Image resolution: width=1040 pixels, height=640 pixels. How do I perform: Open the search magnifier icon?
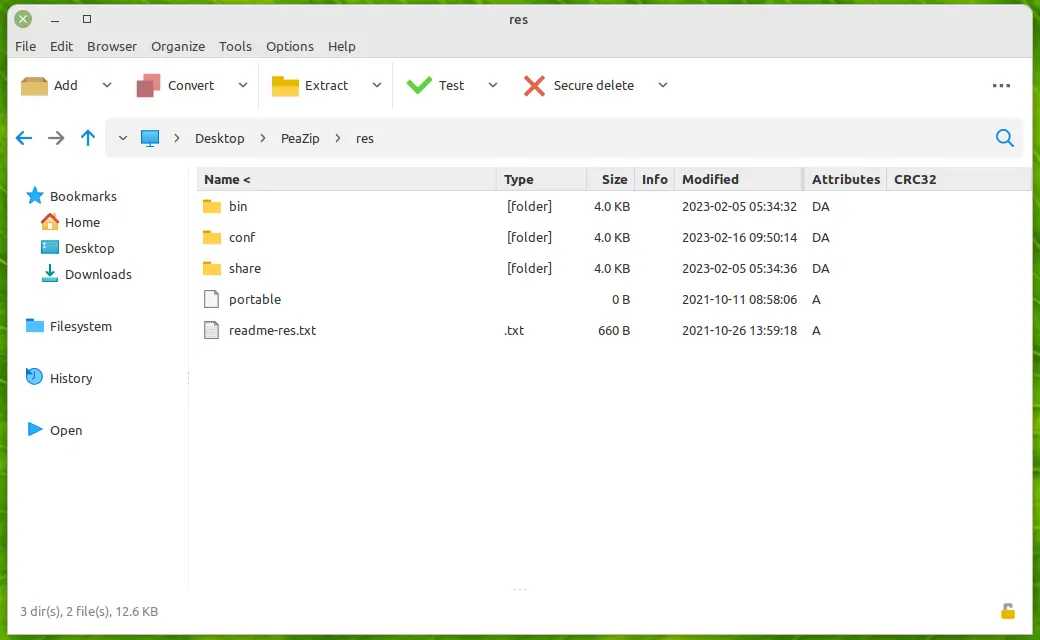point(1005,138)
